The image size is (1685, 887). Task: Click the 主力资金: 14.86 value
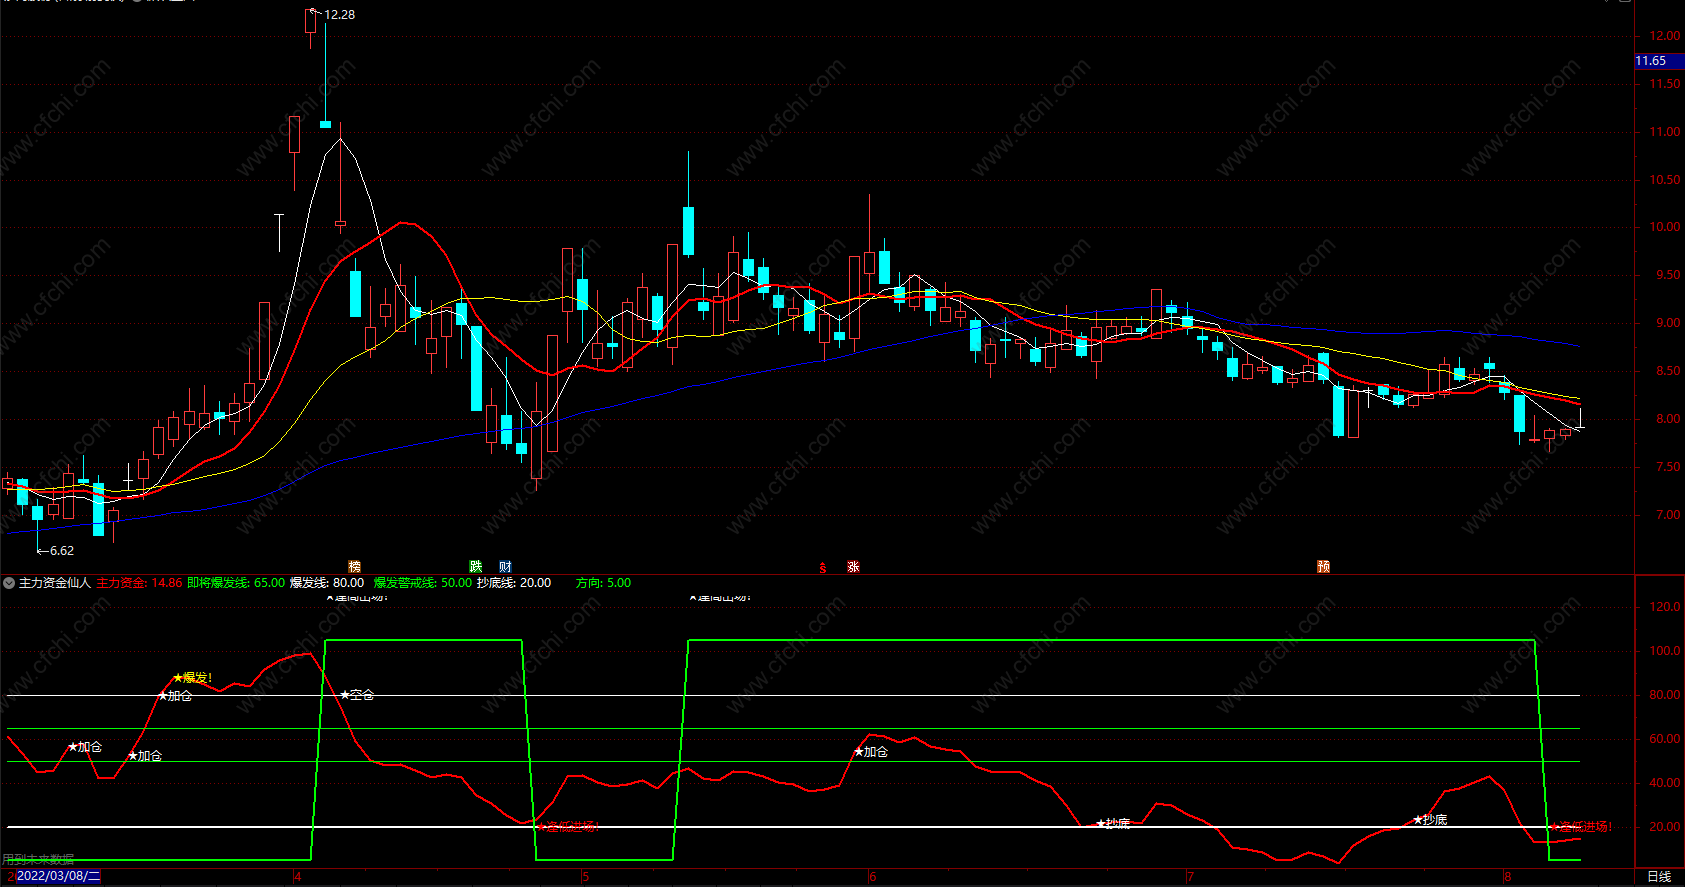tap(139, 583)
